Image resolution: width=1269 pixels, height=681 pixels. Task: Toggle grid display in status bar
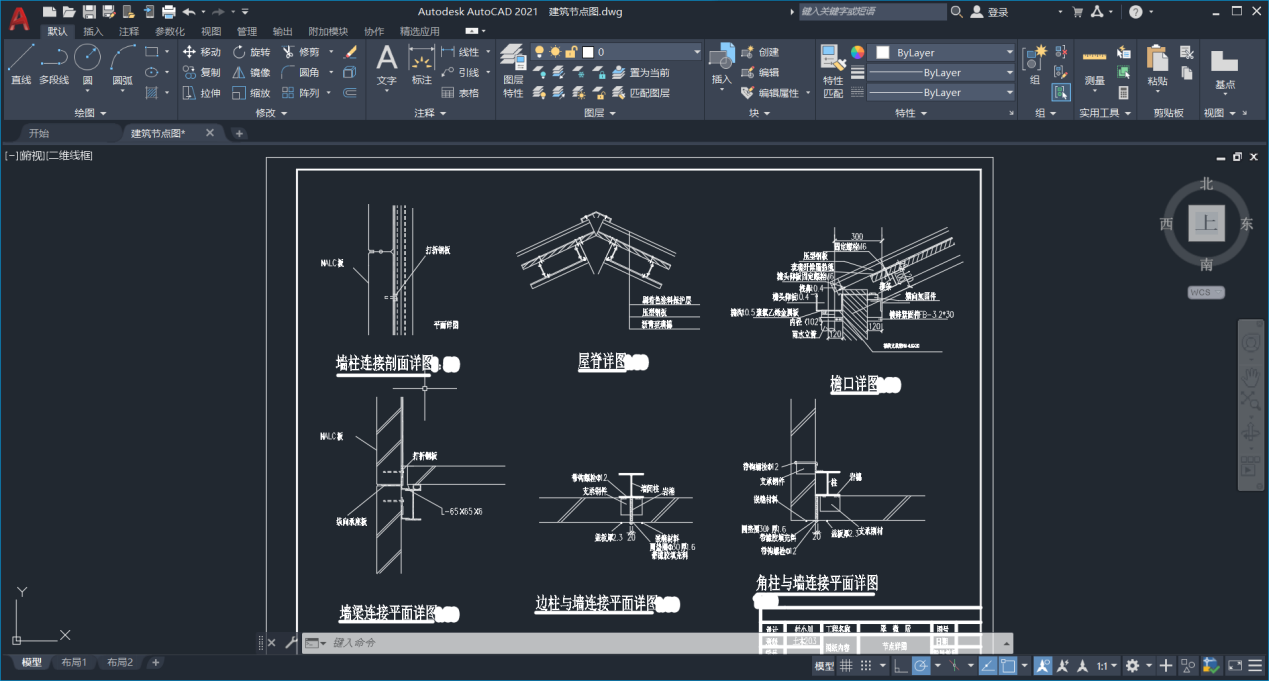(x=847, y=666)
